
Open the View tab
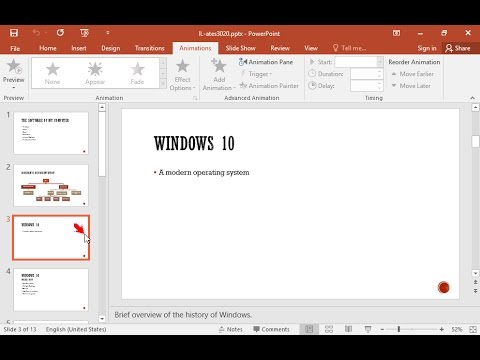pos(311,48)
